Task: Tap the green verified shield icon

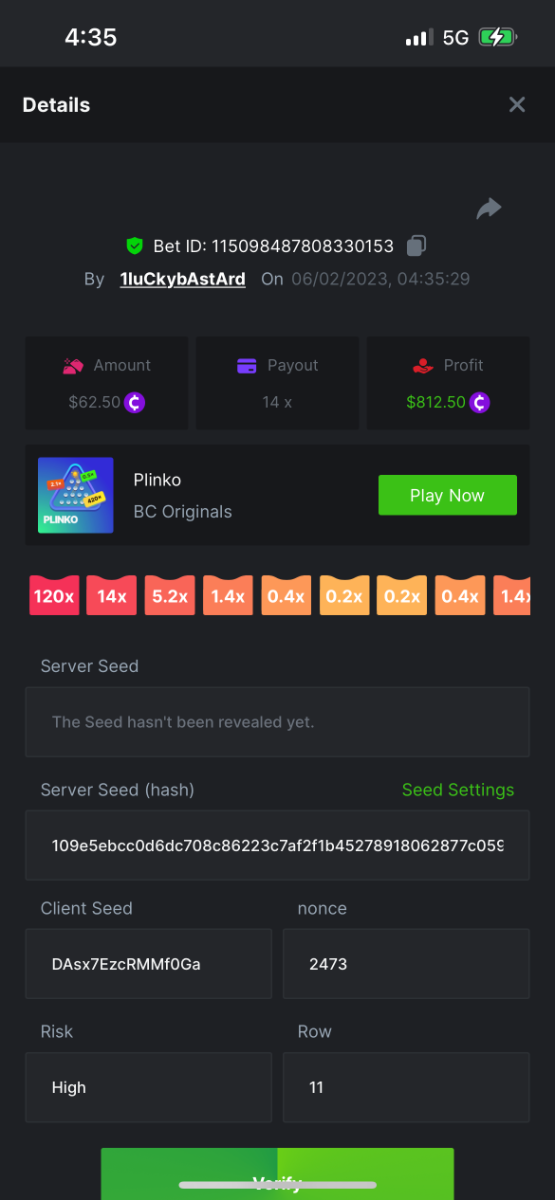Action: [134, 246]
